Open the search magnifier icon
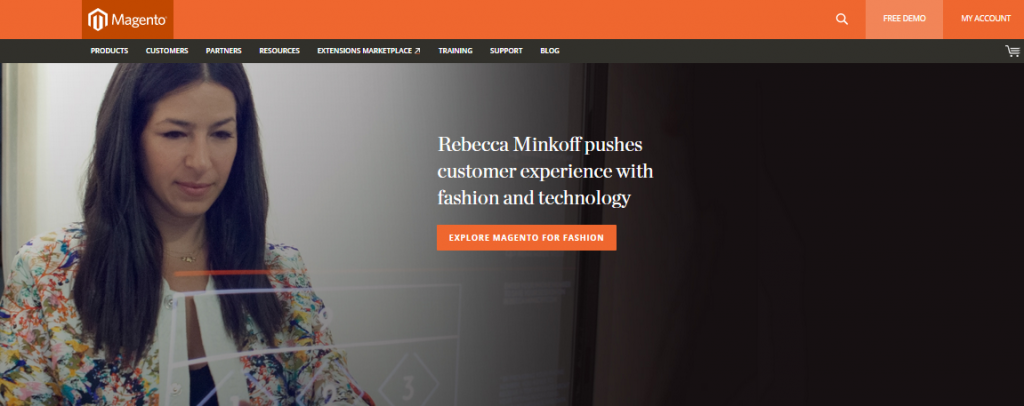Image resolution: width=1024 pixels, height=406 pixels. click(842, 19)
